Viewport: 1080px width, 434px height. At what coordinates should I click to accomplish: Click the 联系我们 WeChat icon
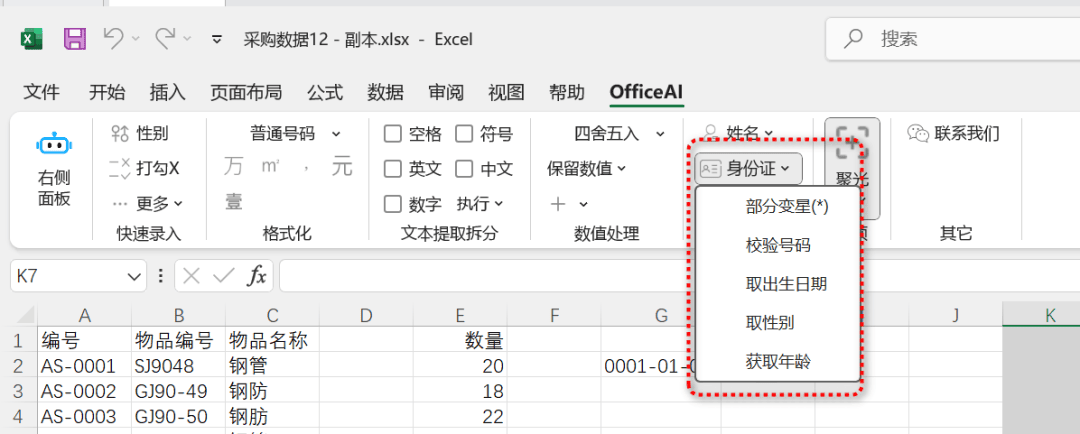(x=918, y=133)
